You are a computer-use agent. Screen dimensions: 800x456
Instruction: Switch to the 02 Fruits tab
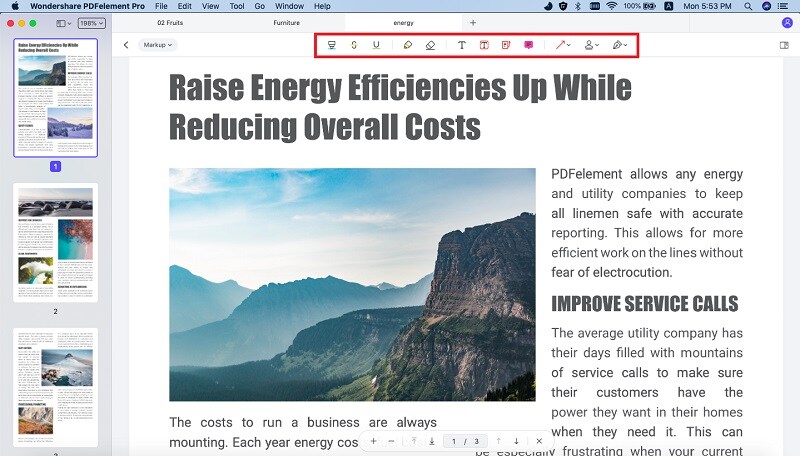tap(170, 23)
